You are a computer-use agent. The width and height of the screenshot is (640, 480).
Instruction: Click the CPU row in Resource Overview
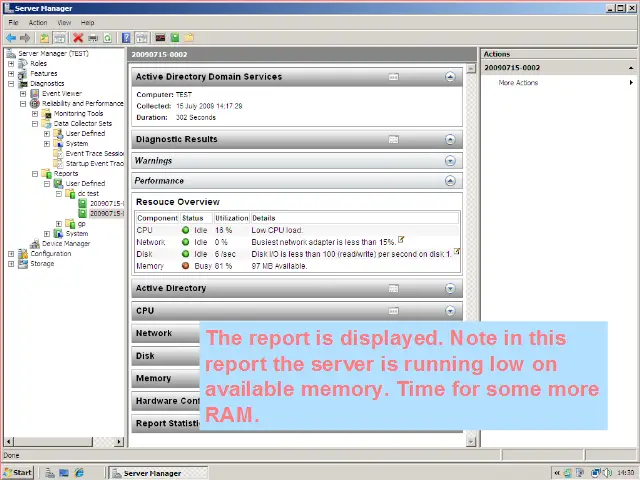(298, 230)
